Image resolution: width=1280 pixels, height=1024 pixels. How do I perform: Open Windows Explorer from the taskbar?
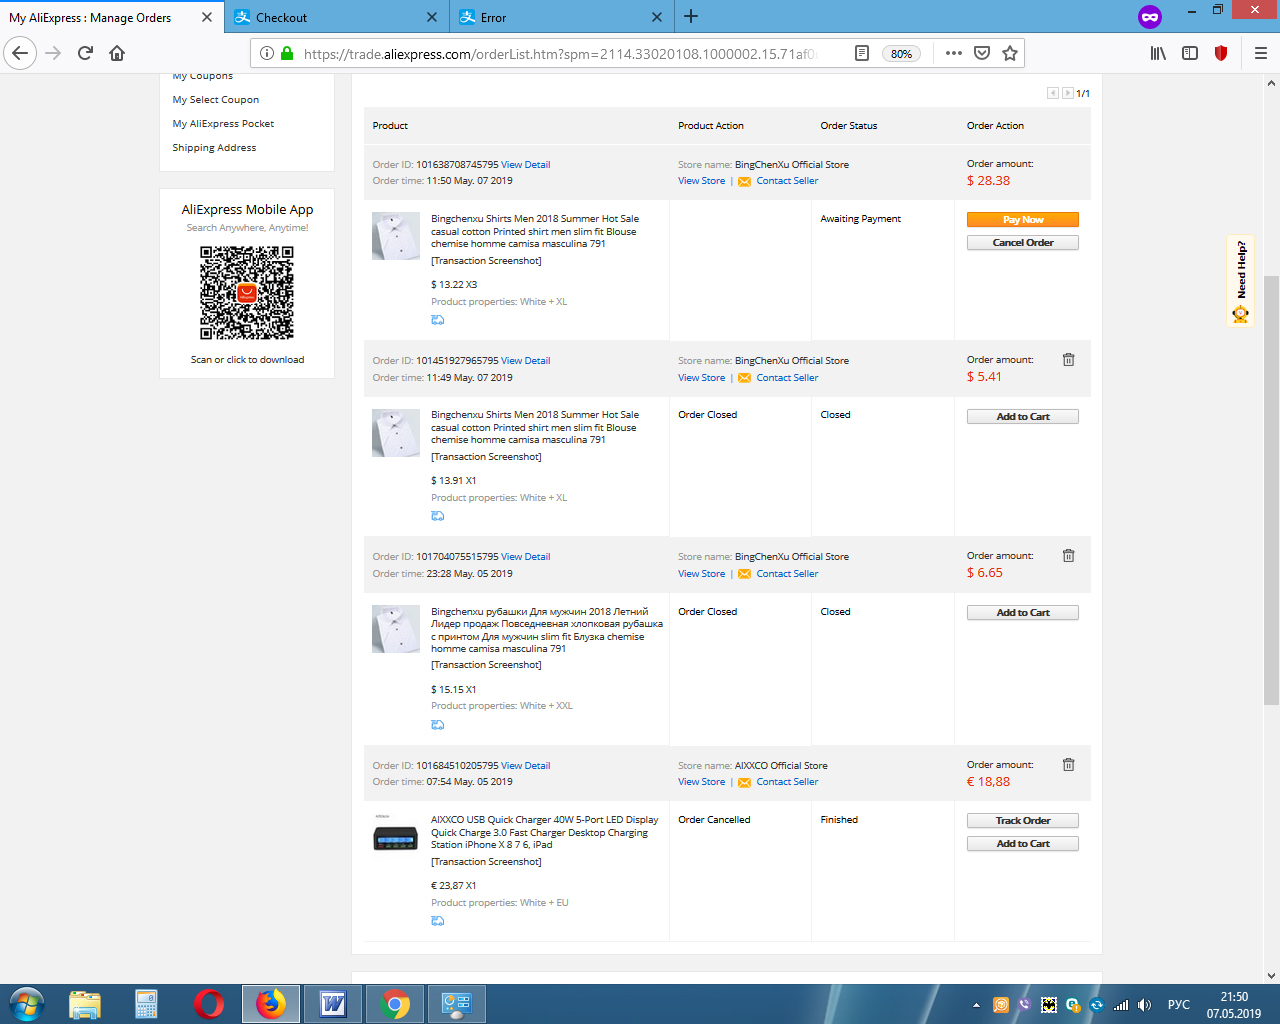coord(85,1004)
